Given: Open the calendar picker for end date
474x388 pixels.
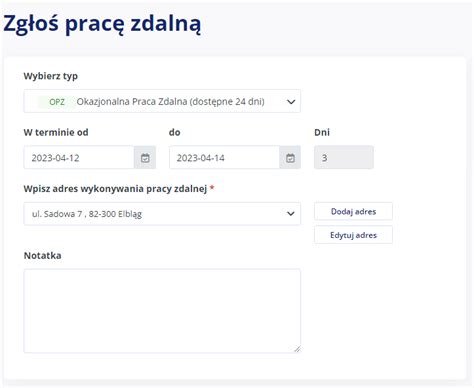Looking at the screenshot, I should point(290,157).
